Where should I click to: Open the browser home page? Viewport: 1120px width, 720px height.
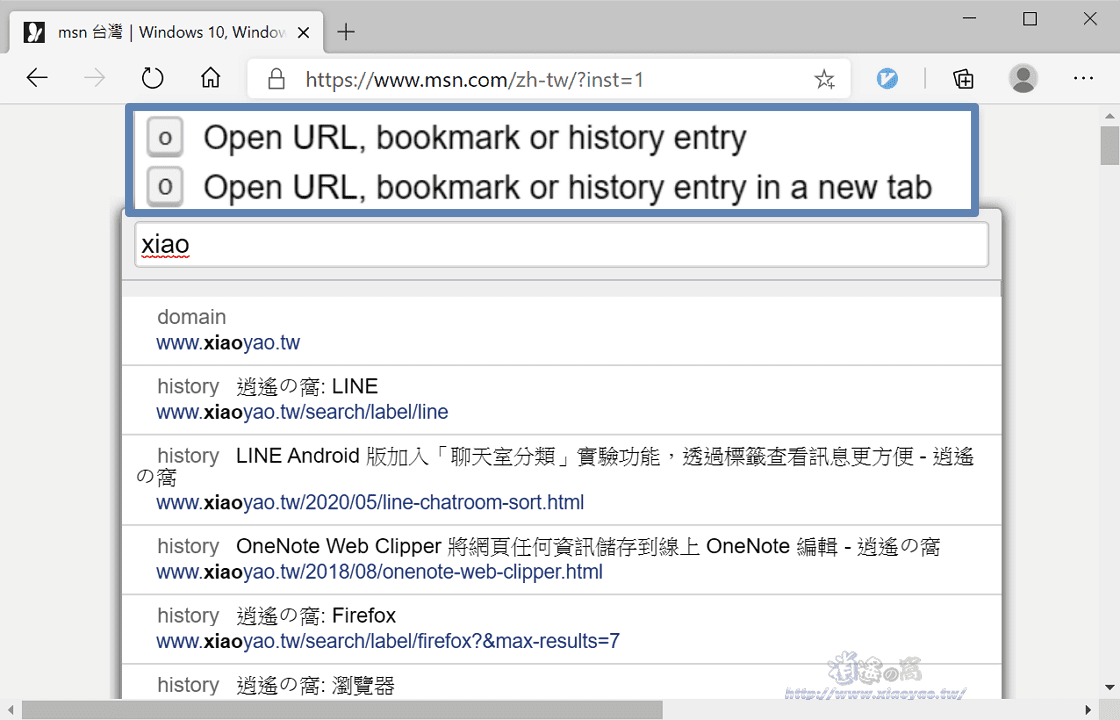(x=210, y=77)
